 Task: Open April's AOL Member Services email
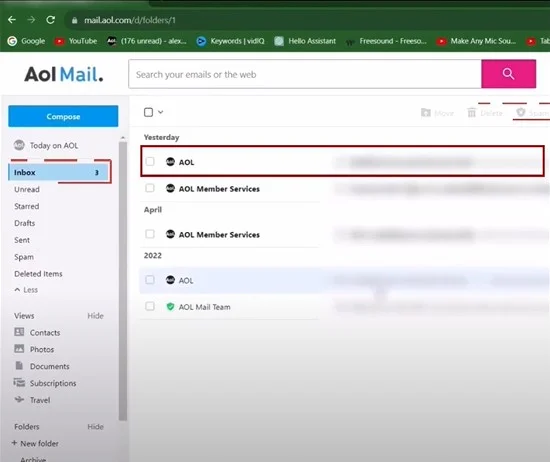click(344, 234)
